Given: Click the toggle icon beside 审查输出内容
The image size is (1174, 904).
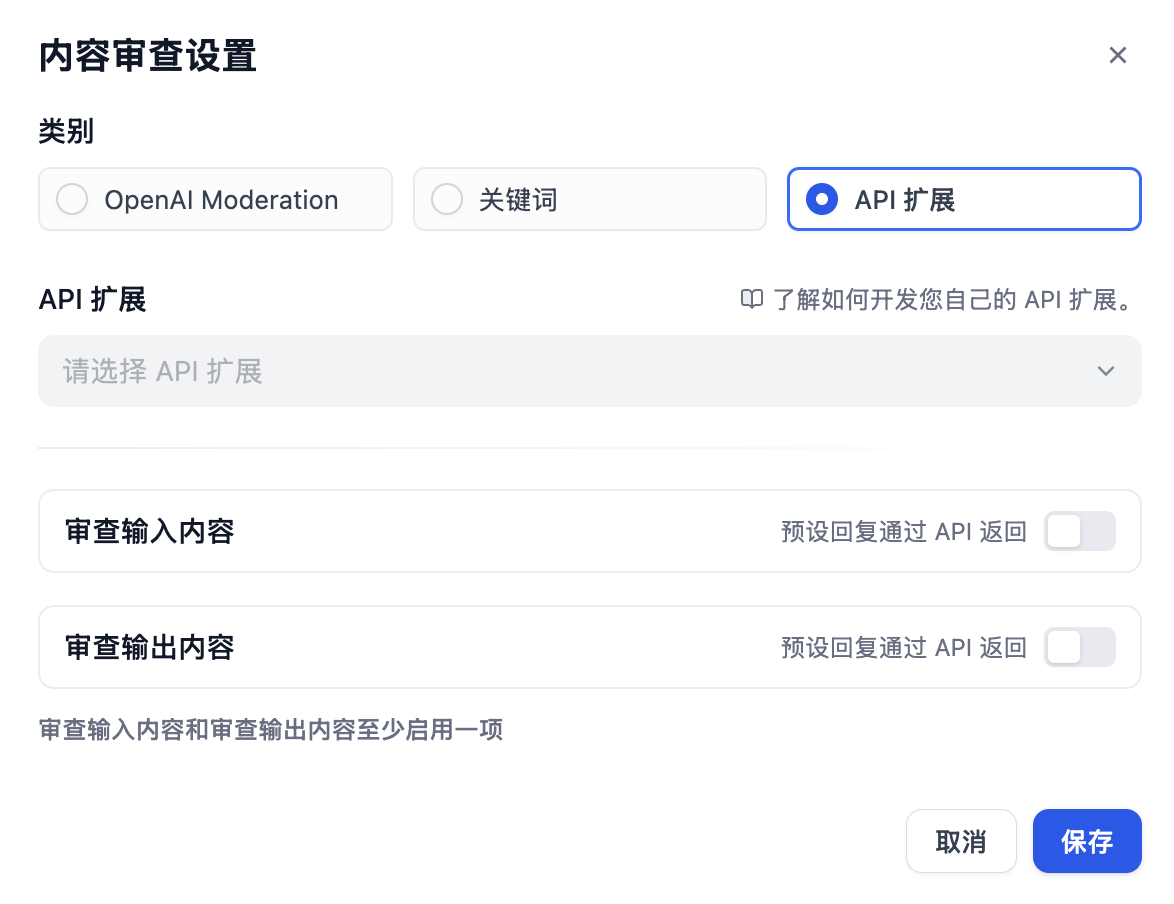Looking at the screenshot, I should [x=1080, y=647].
